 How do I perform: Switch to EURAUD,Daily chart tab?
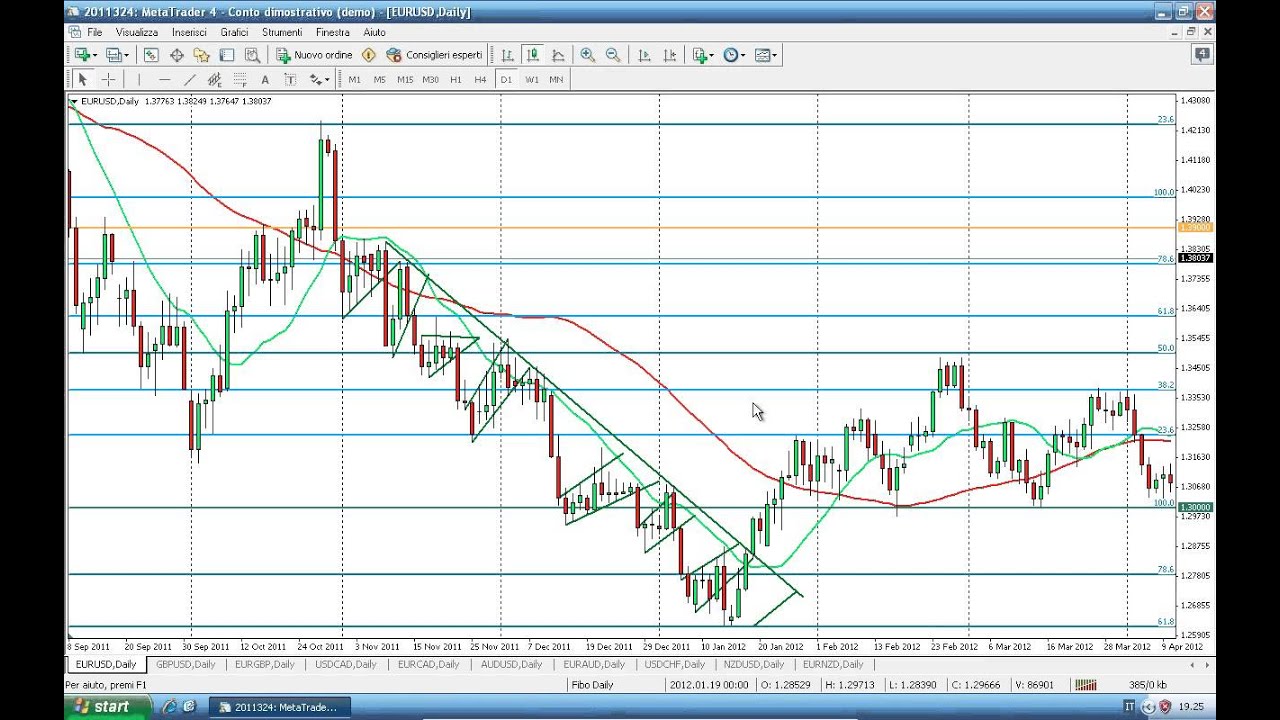click(594, 664)
